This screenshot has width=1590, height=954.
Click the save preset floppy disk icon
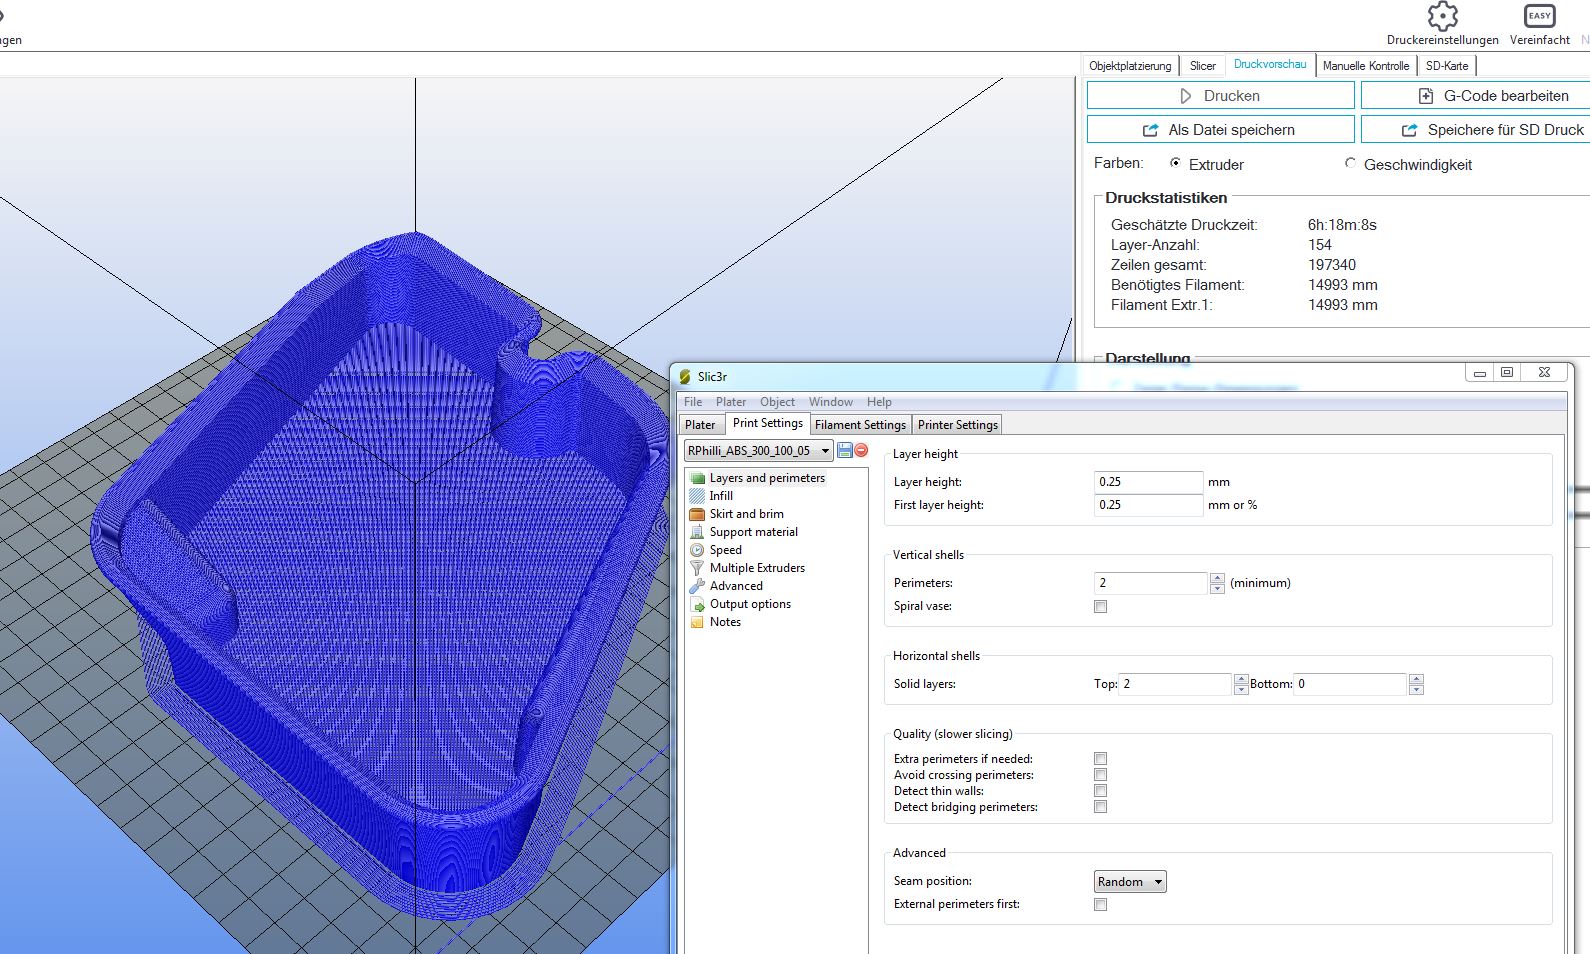point(845,451)
